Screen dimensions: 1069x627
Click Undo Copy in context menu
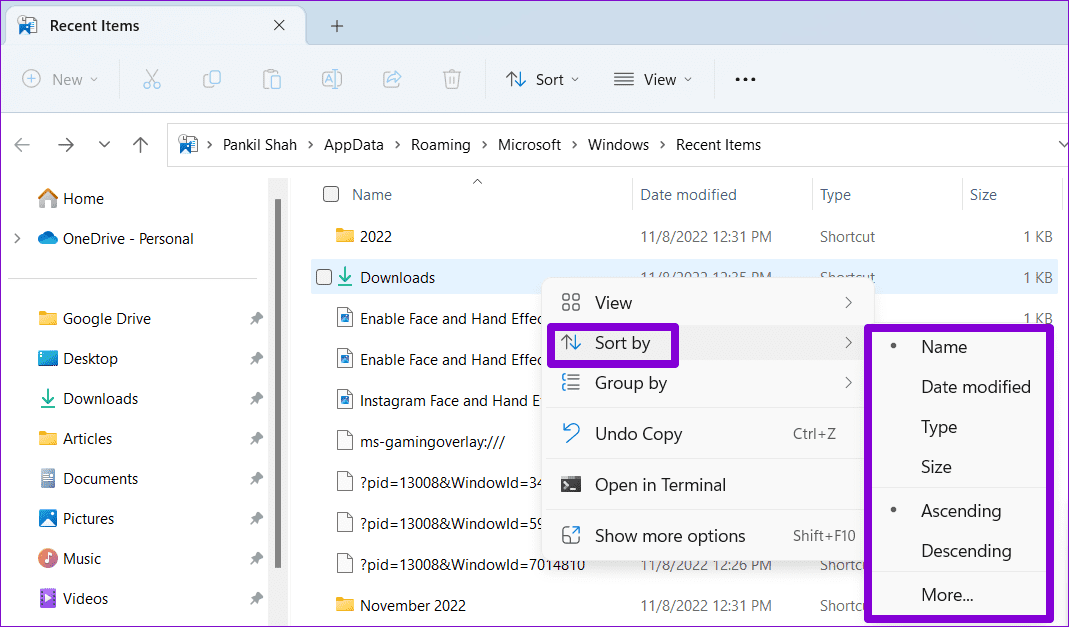[706, 433]
